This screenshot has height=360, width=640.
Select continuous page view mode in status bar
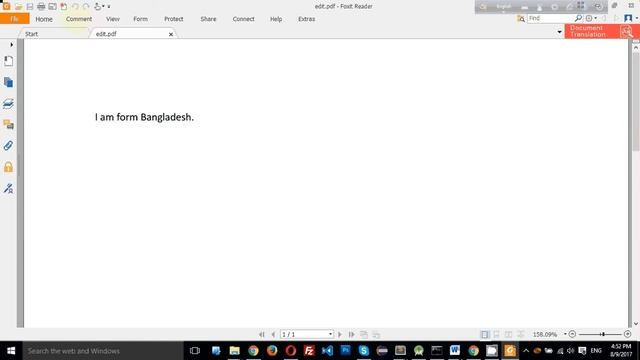(496, 334)
